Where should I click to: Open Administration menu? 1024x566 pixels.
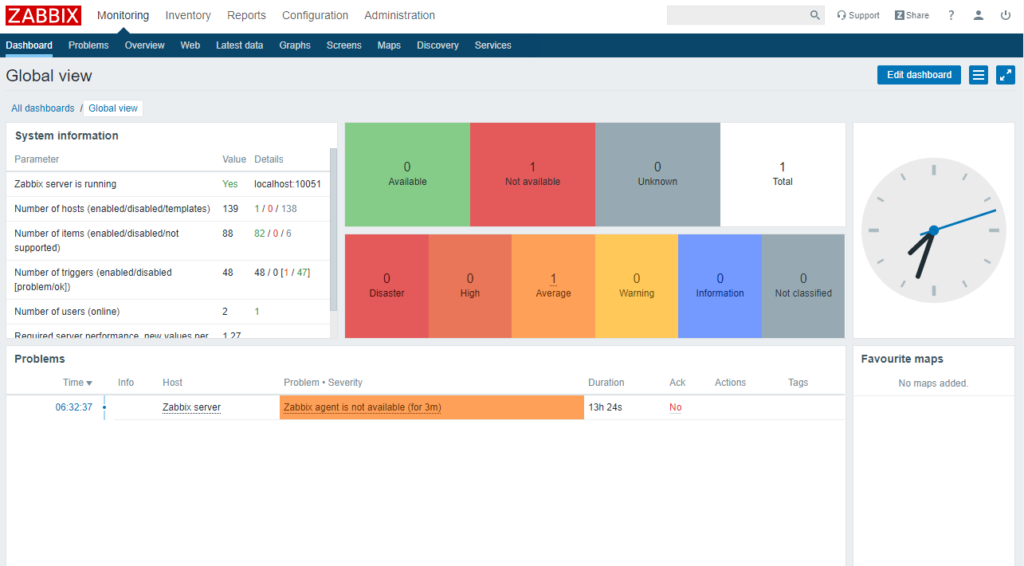pos(400,15)
